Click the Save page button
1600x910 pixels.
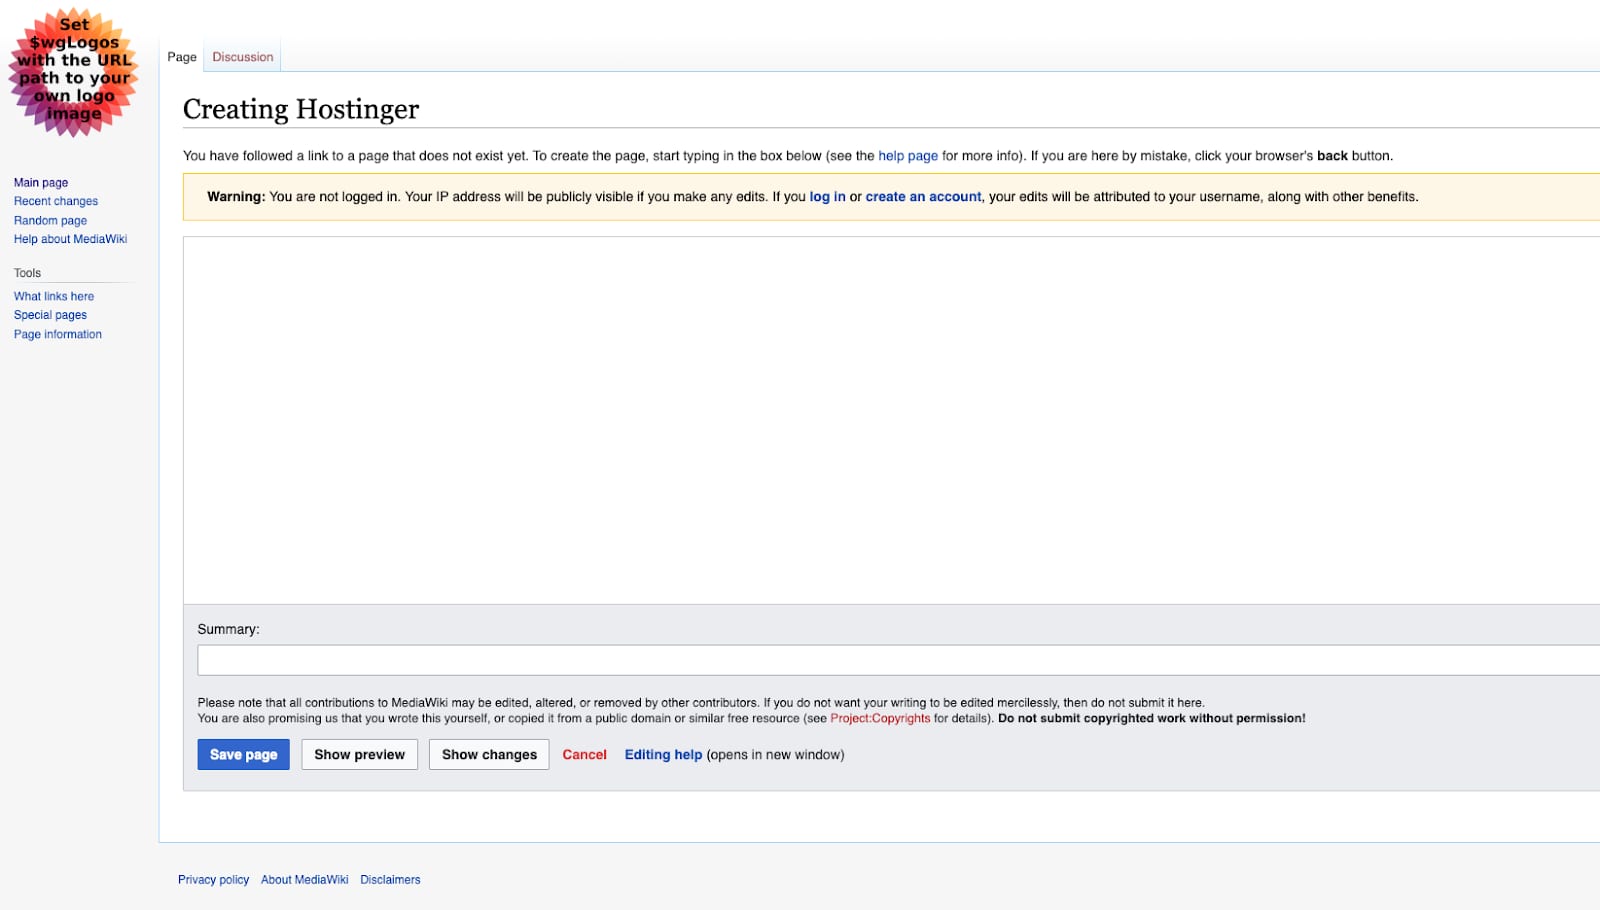(243, 754)
